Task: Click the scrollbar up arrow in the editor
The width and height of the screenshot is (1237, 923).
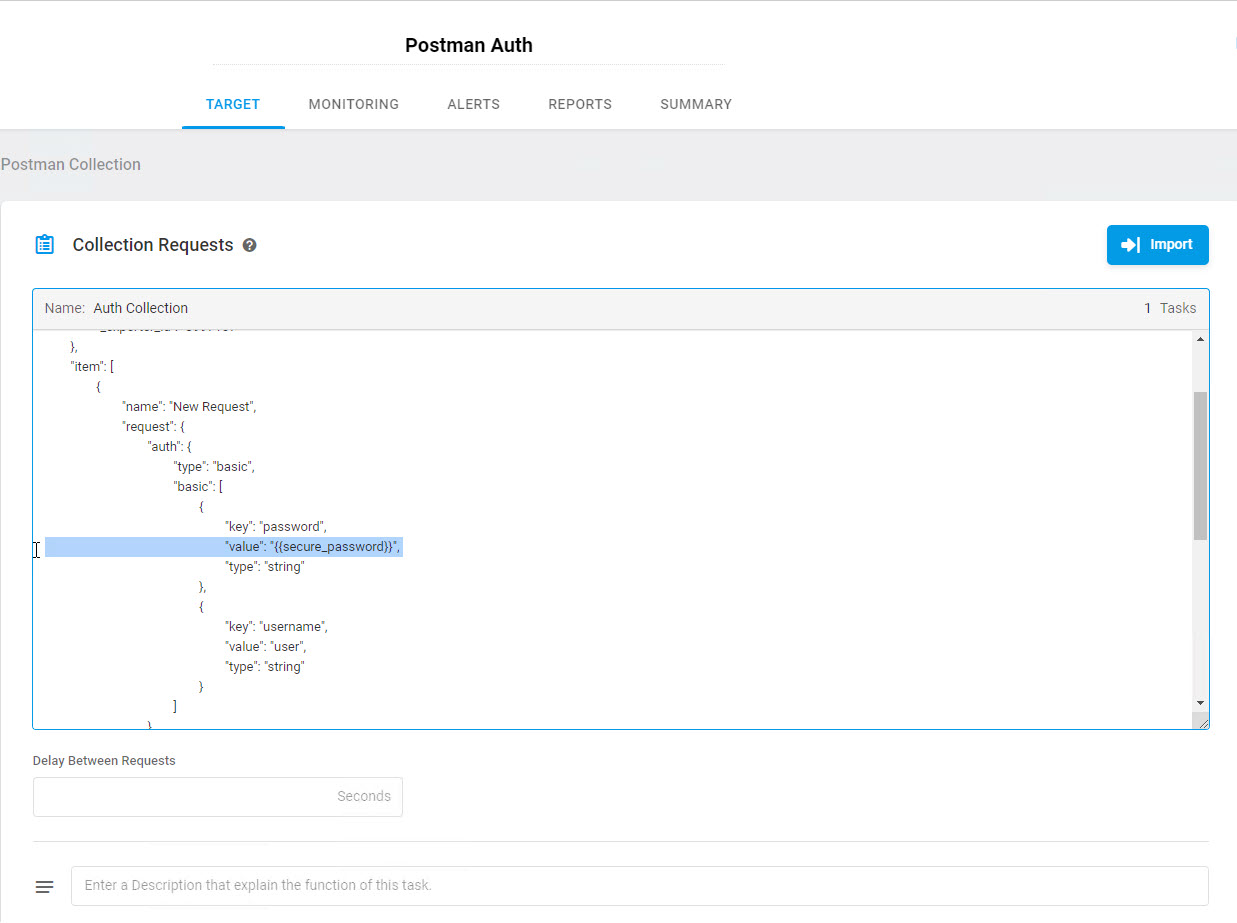Action: coord(1201,338)
